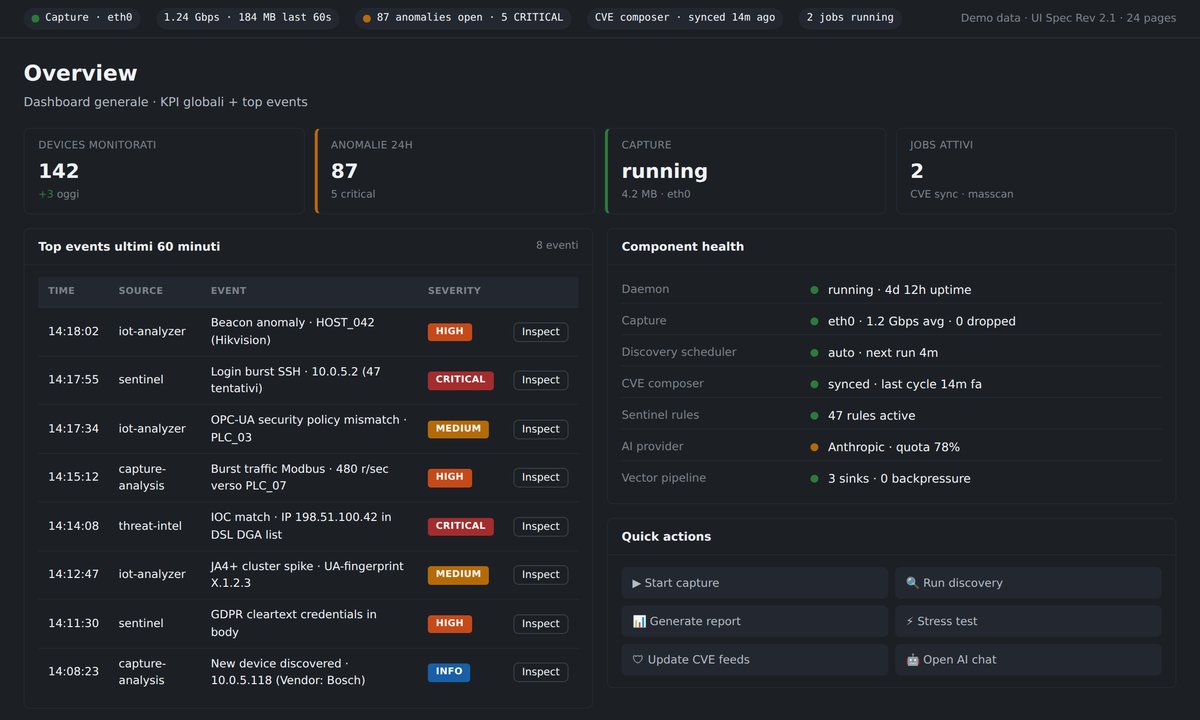Click the Run discovery quick action
This screenshot has height=720, width=1200.
tap(1028, 583)
